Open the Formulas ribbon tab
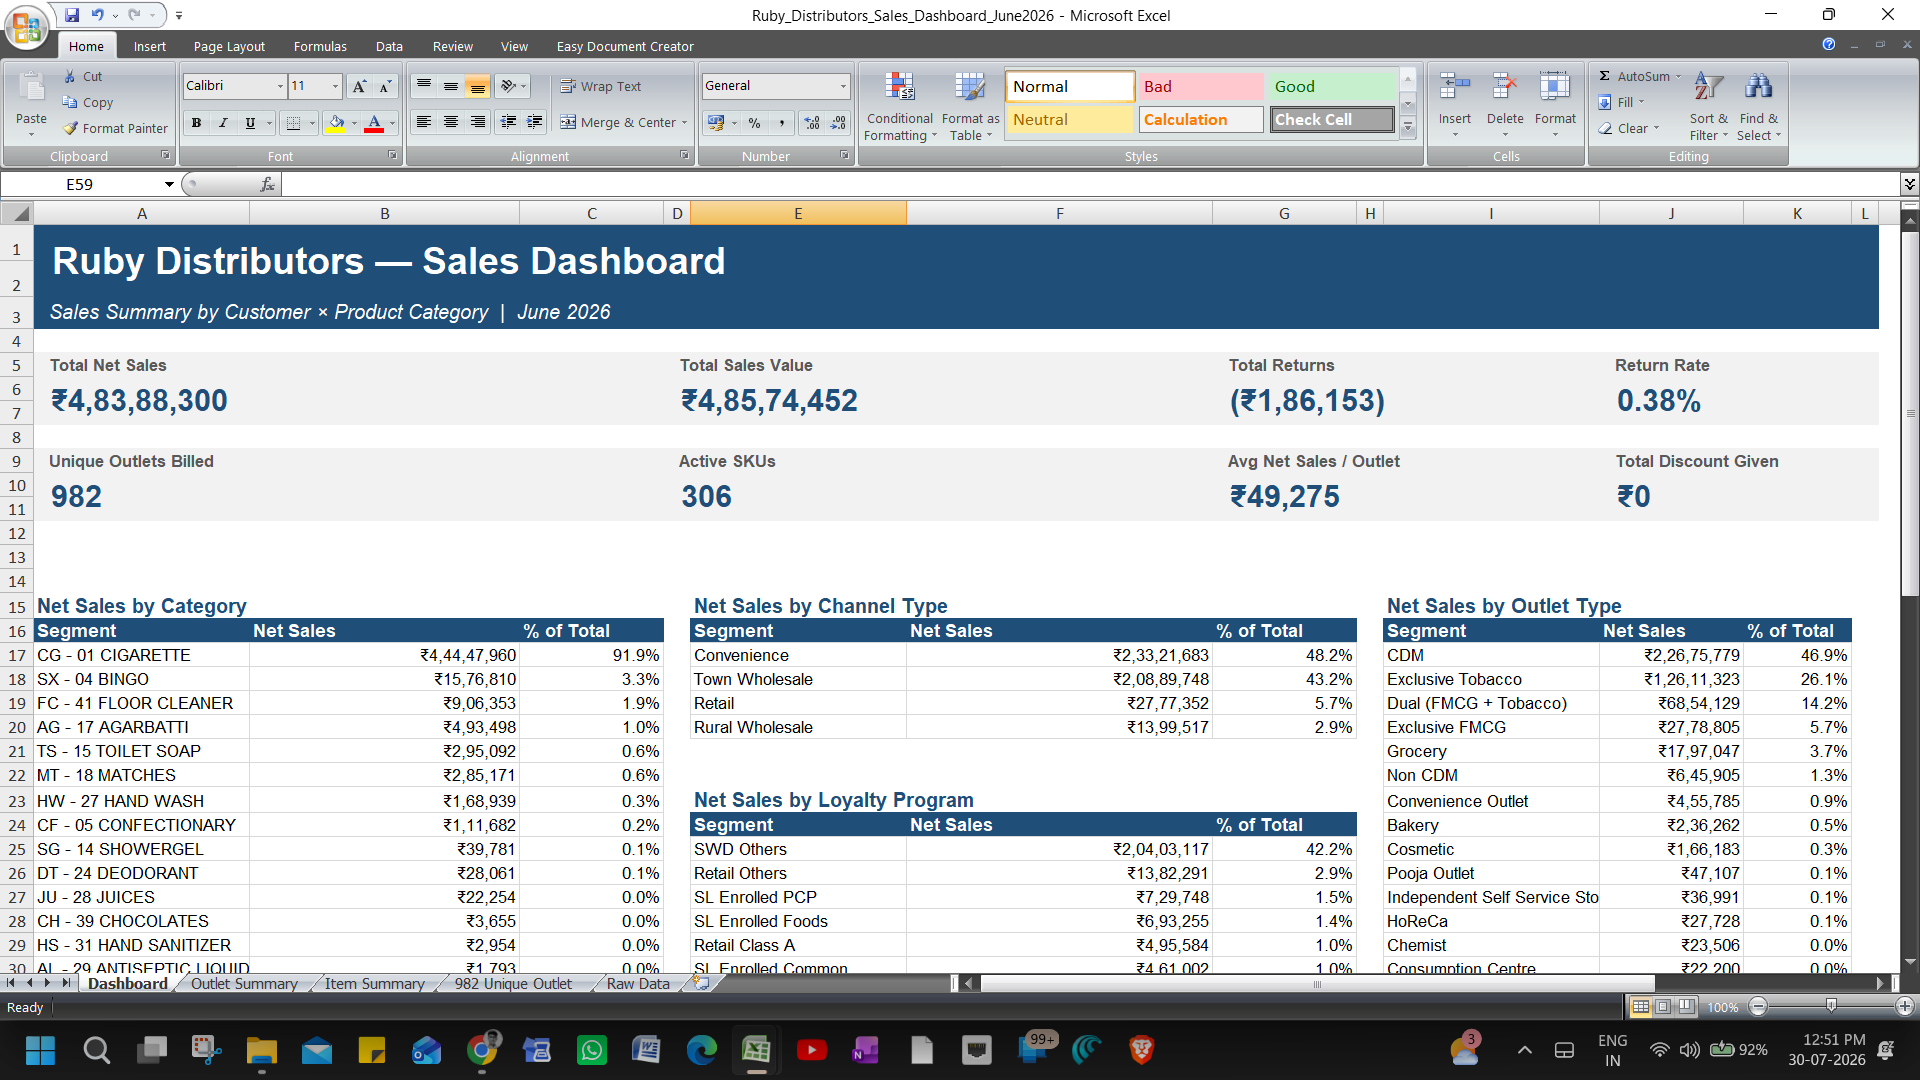 click(320, 46)
